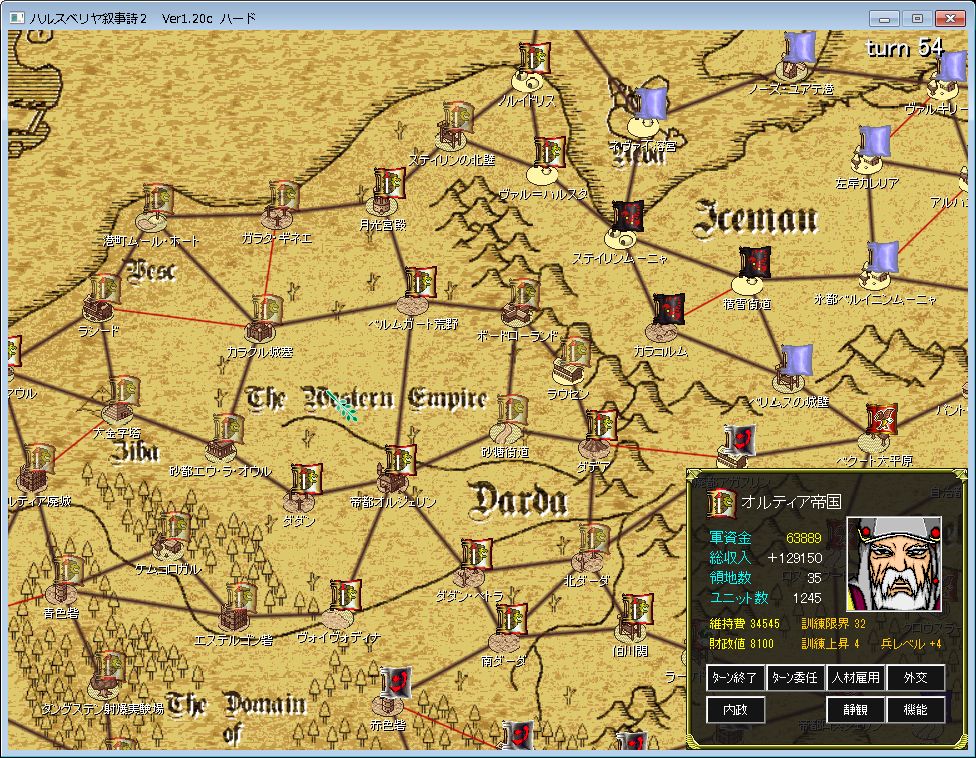976x758 pixels.
Task: Click the 訓練限界 32 text
Action: [833, 624]
